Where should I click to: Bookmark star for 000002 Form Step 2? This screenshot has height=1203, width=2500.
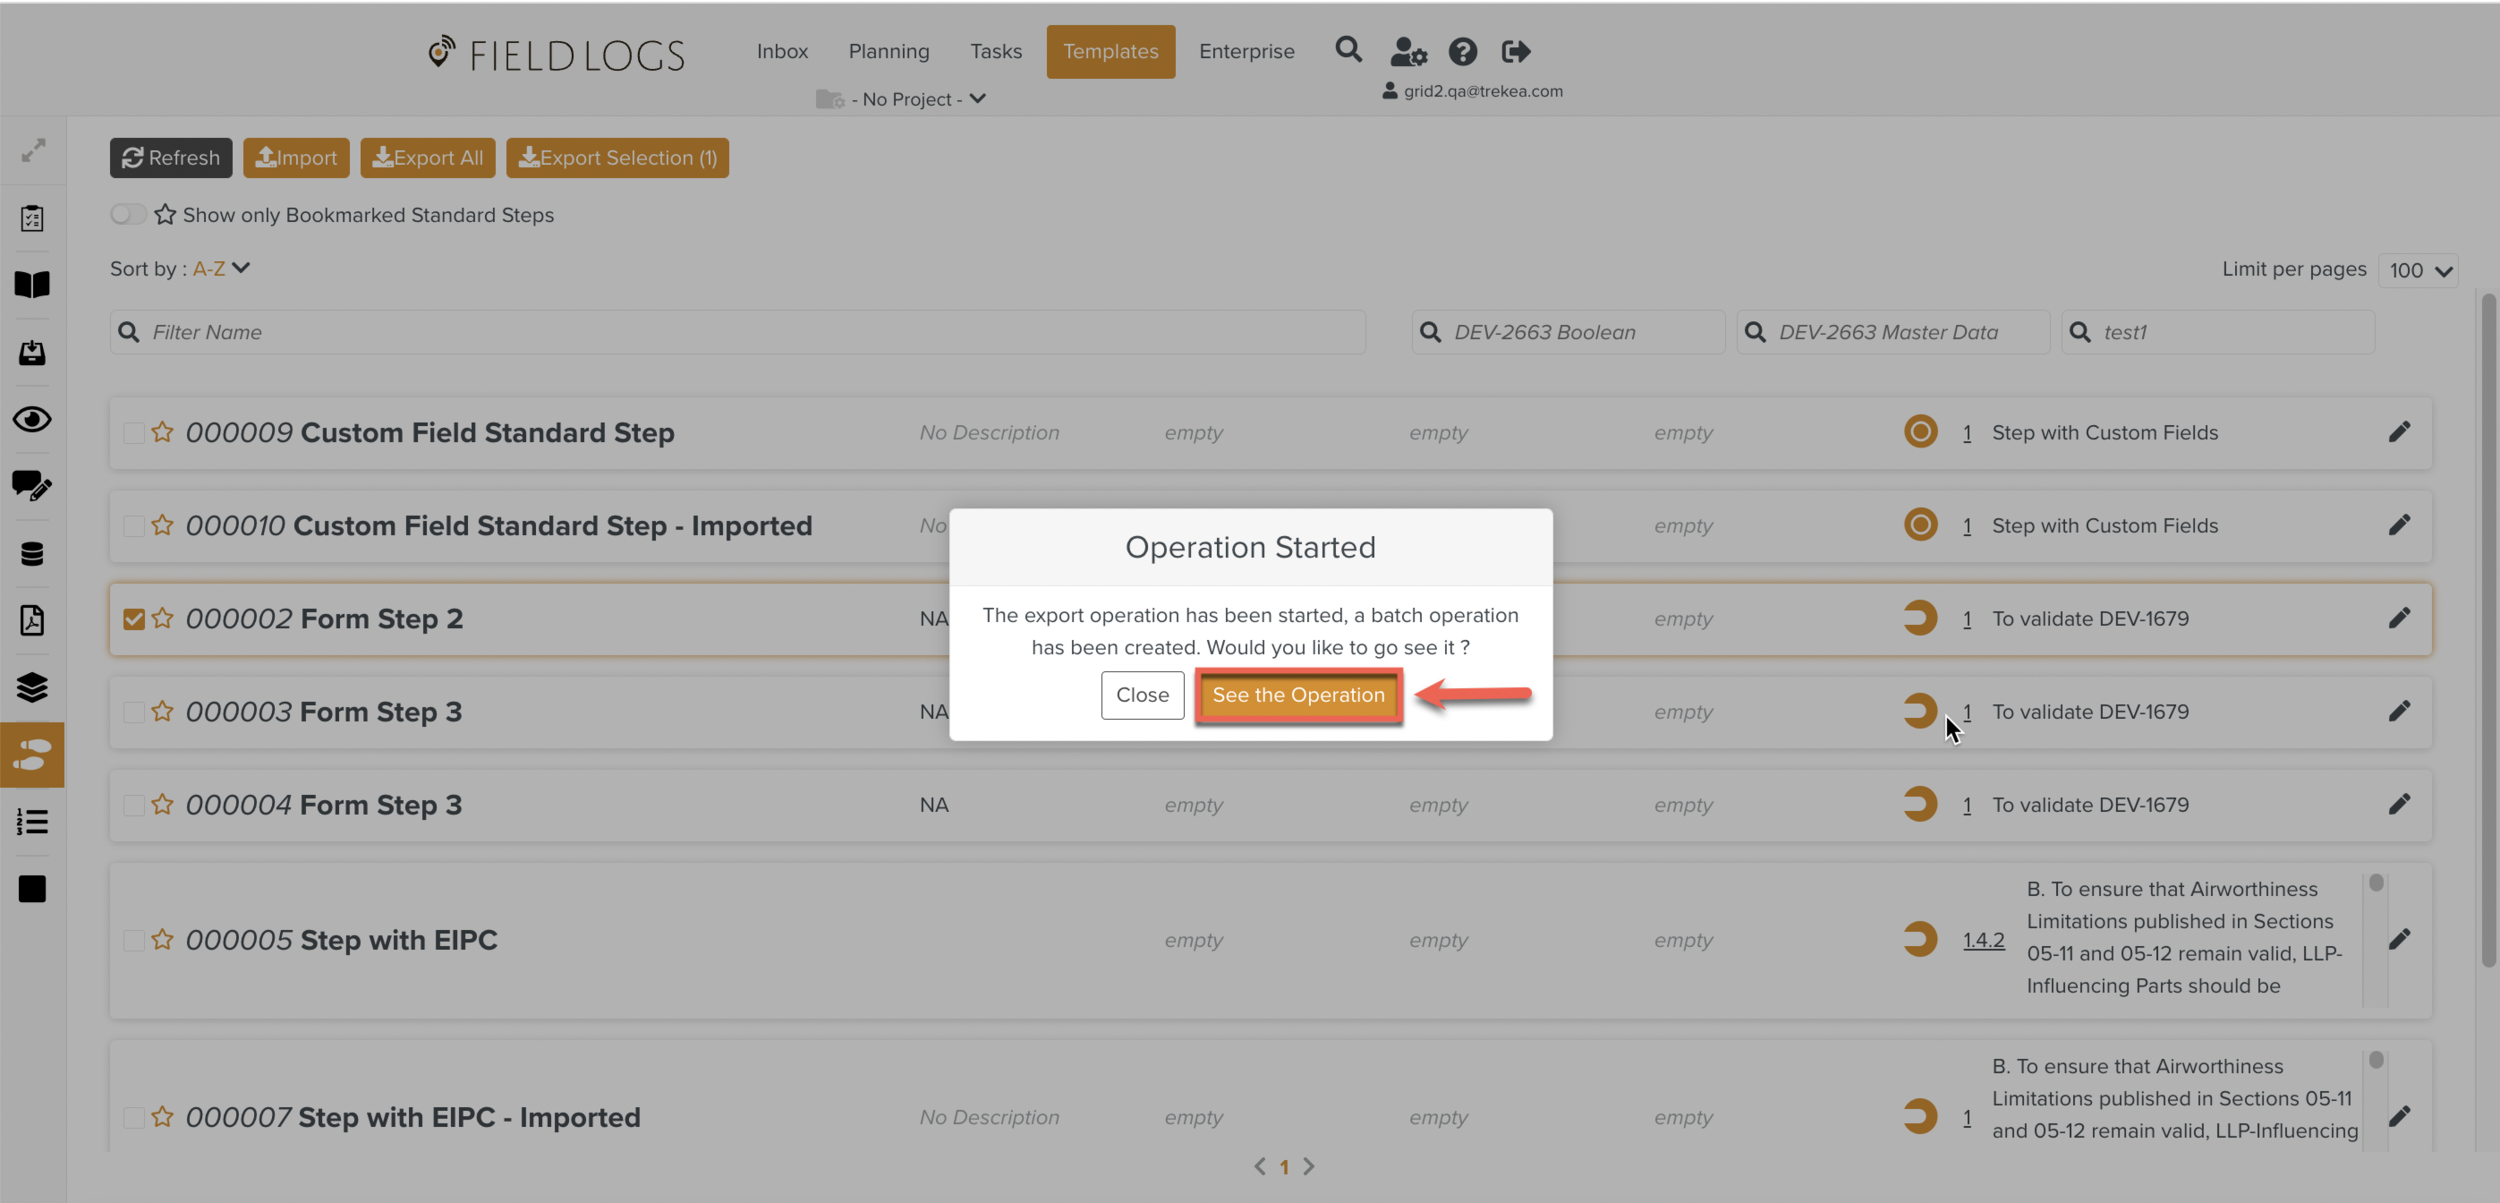(162, 618)
